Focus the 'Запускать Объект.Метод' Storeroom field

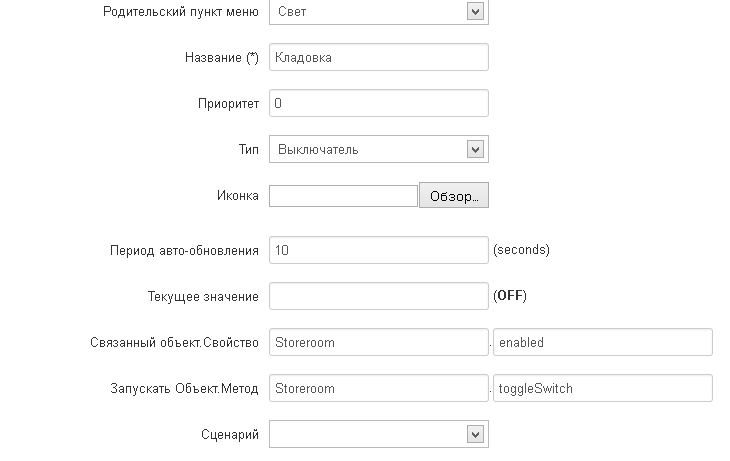point(378,388)
